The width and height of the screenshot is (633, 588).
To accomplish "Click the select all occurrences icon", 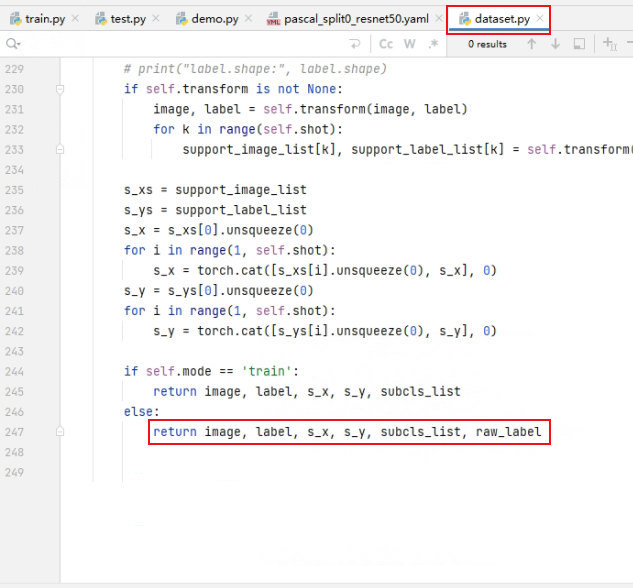I will (579, 44).
